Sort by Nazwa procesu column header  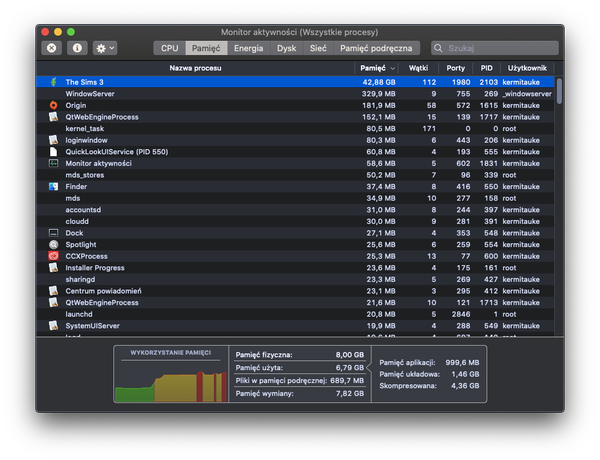pyautogui.click(x=196, y=68)
